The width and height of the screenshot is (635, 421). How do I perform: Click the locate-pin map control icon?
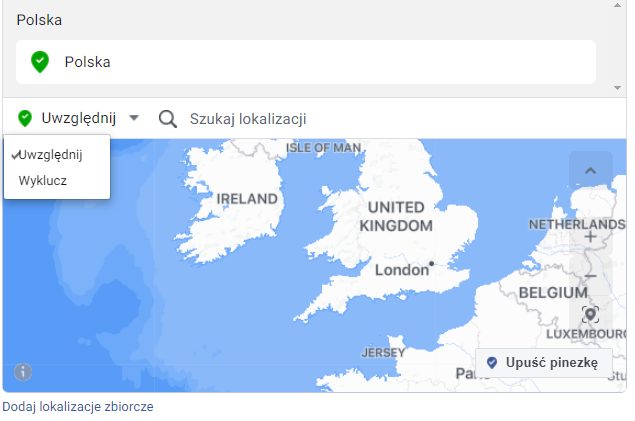(590, 314)
